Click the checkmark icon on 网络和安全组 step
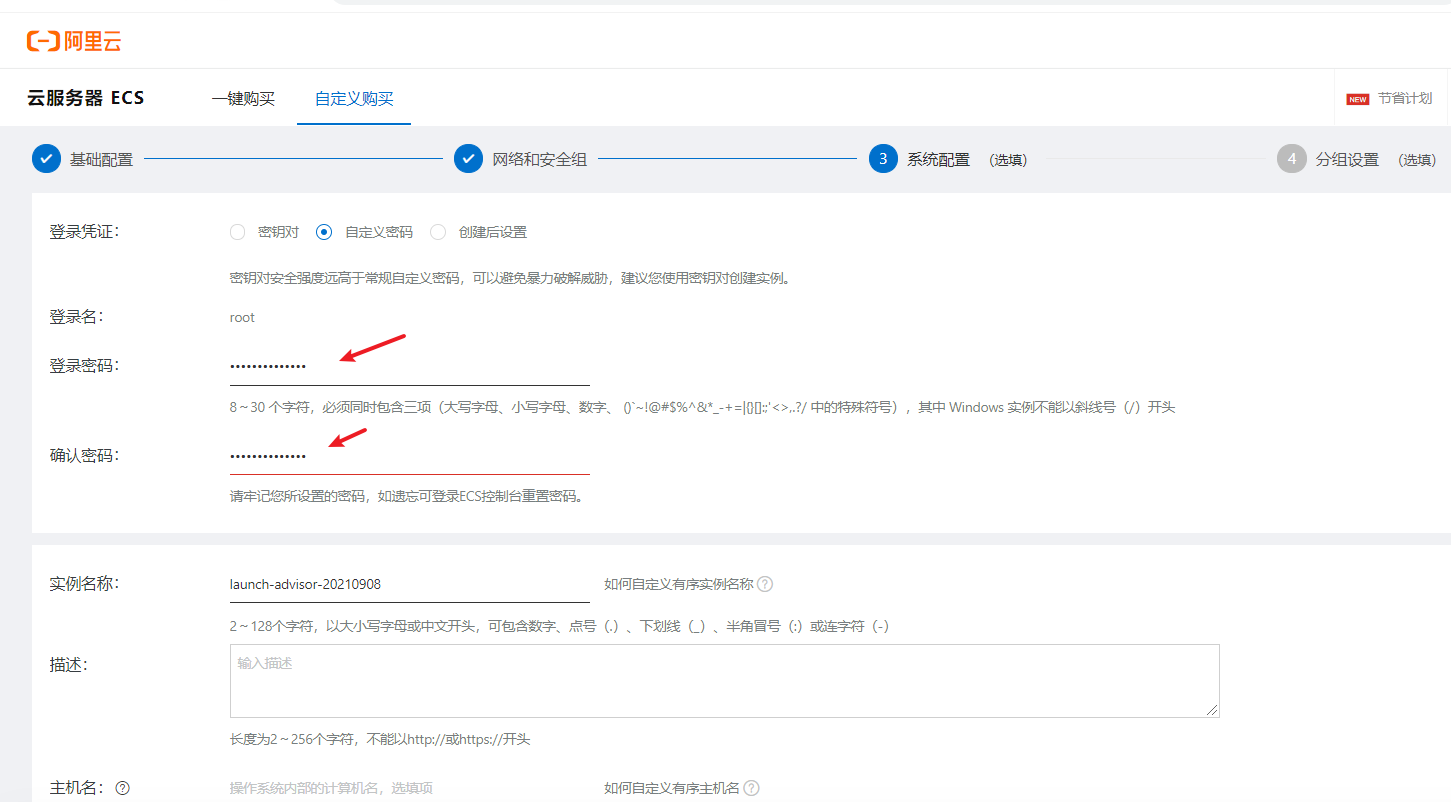The width and height of the screenshot is (1451, 802). (468, 158)
